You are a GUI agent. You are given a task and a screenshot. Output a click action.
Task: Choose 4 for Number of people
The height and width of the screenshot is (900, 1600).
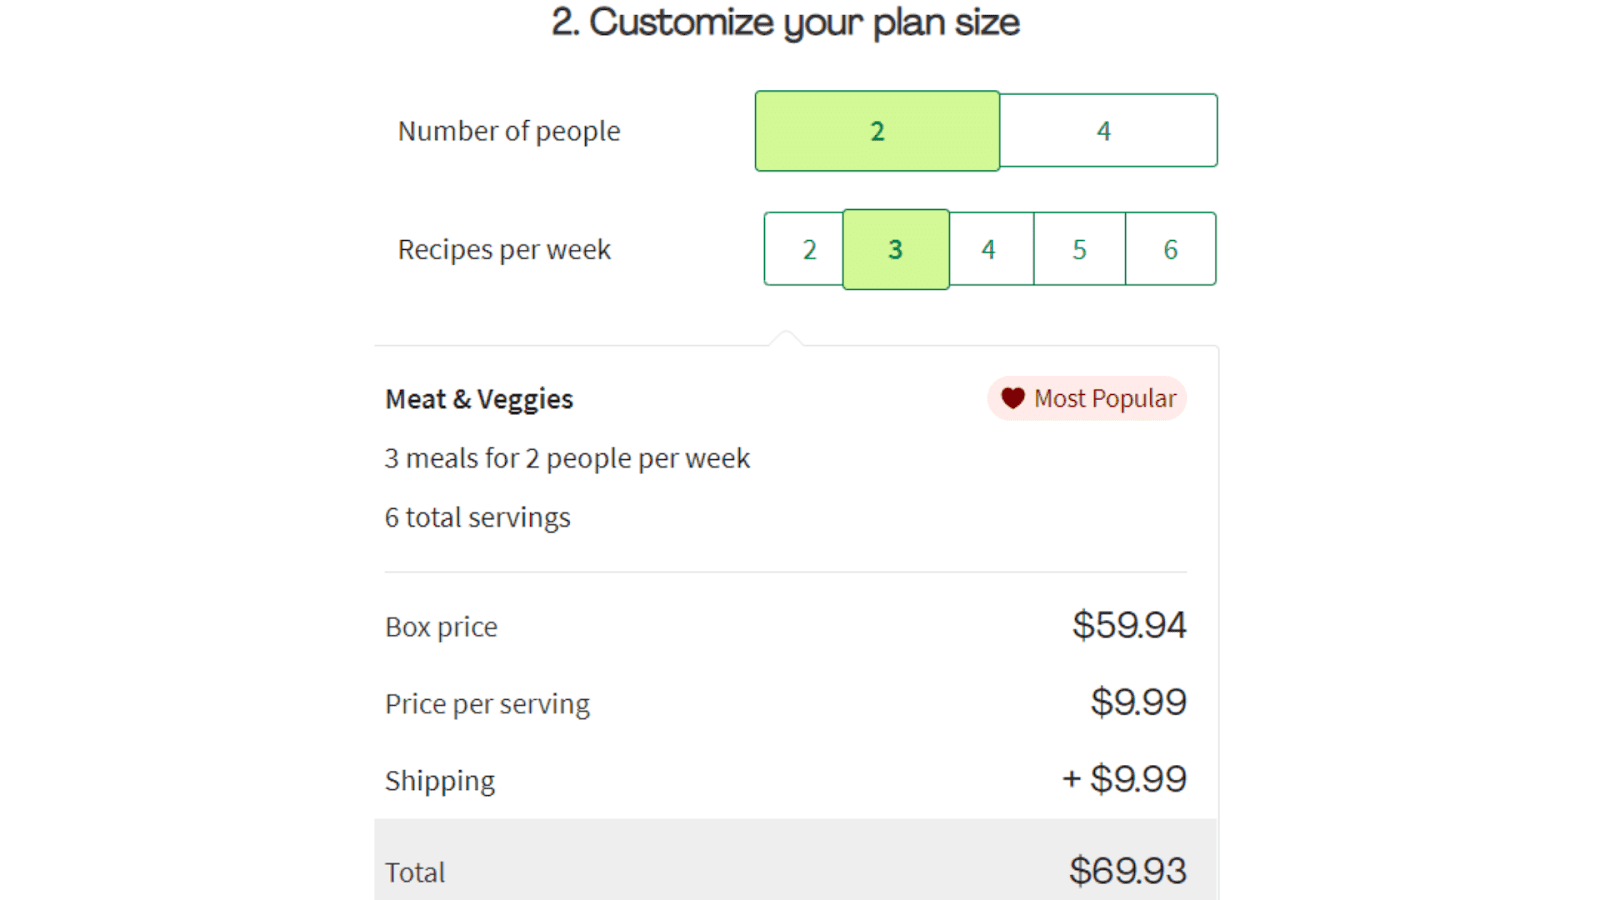point(1108,131)
